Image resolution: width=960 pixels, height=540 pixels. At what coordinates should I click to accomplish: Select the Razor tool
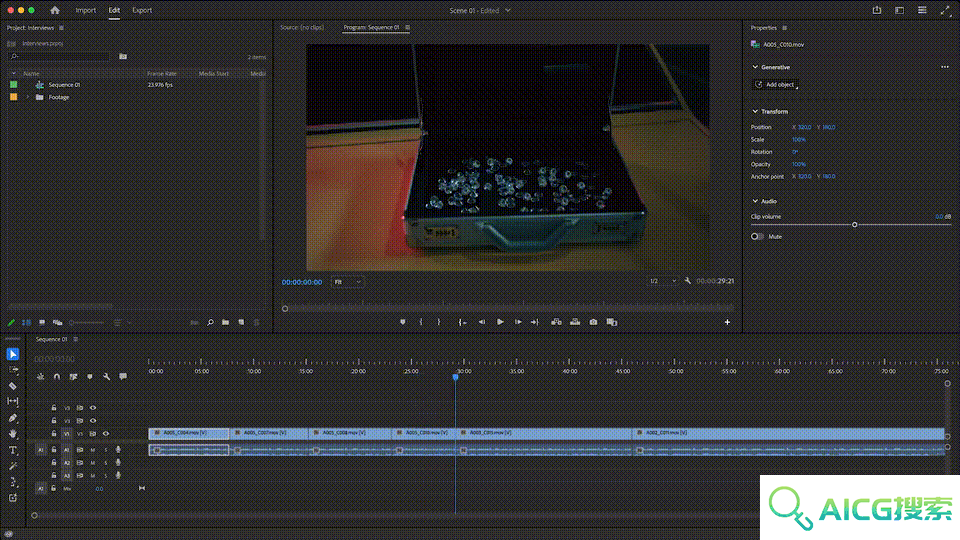[13, 386]
